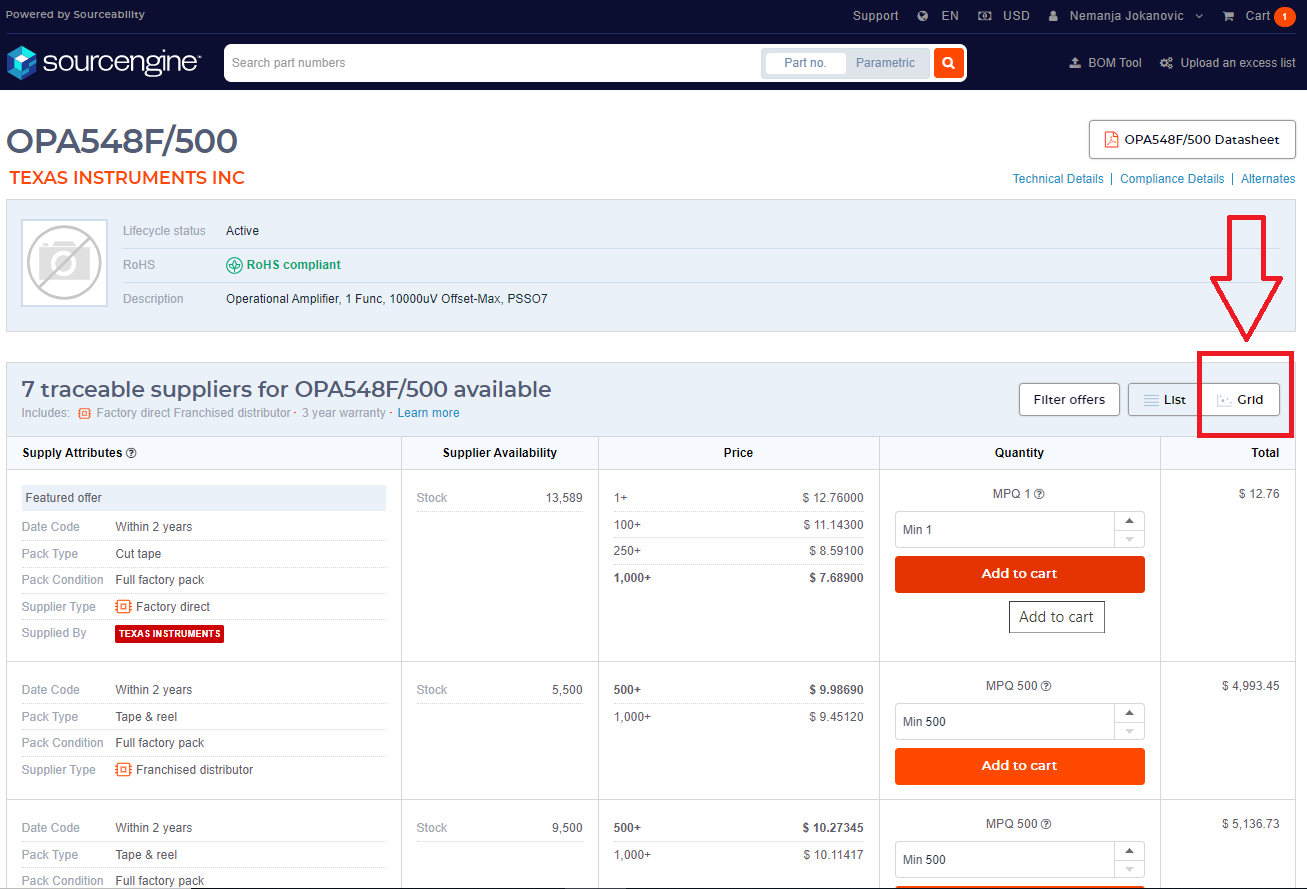Increase quantity for the 9,500 stock offer
The height and width of the screenshot is (889, 1307).
click(x=1129, y=851)
